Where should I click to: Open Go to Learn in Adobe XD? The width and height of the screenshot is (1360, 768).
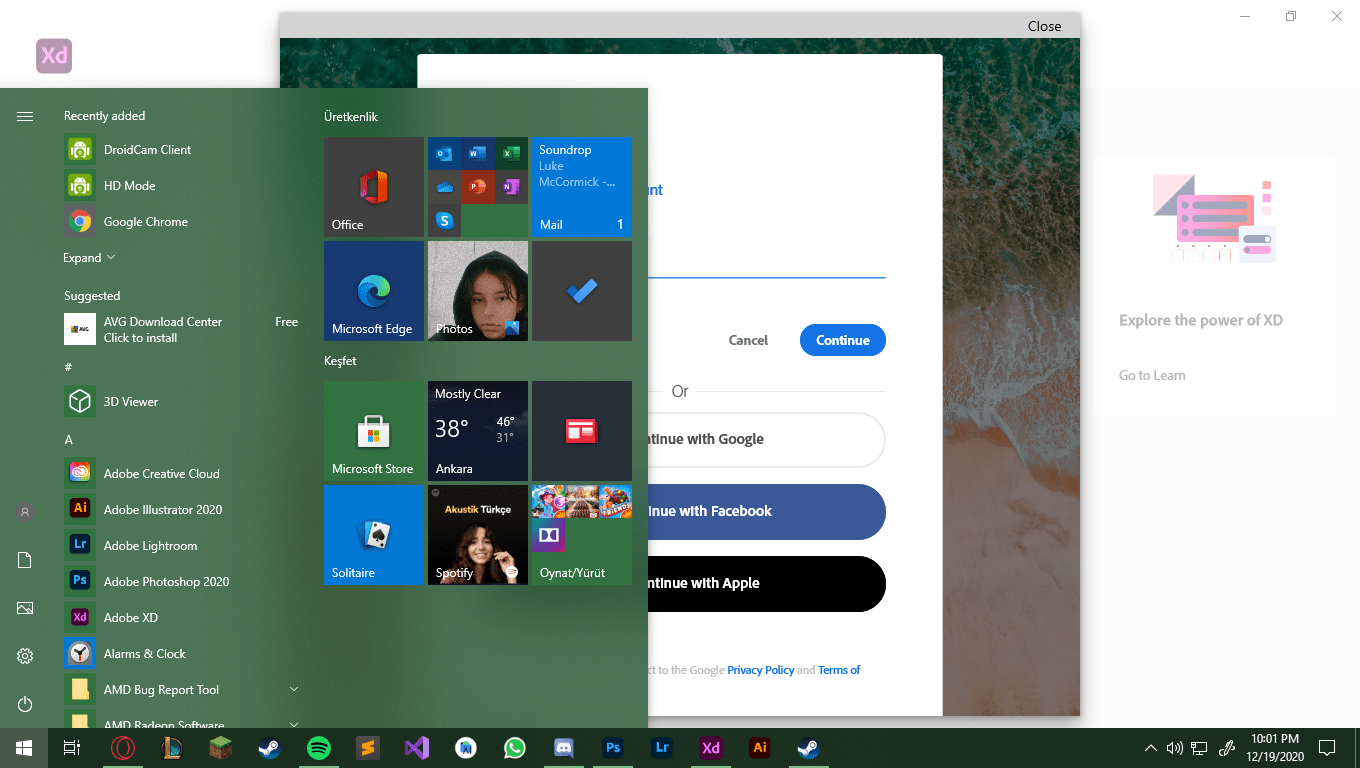click(x=1152, y=375)
